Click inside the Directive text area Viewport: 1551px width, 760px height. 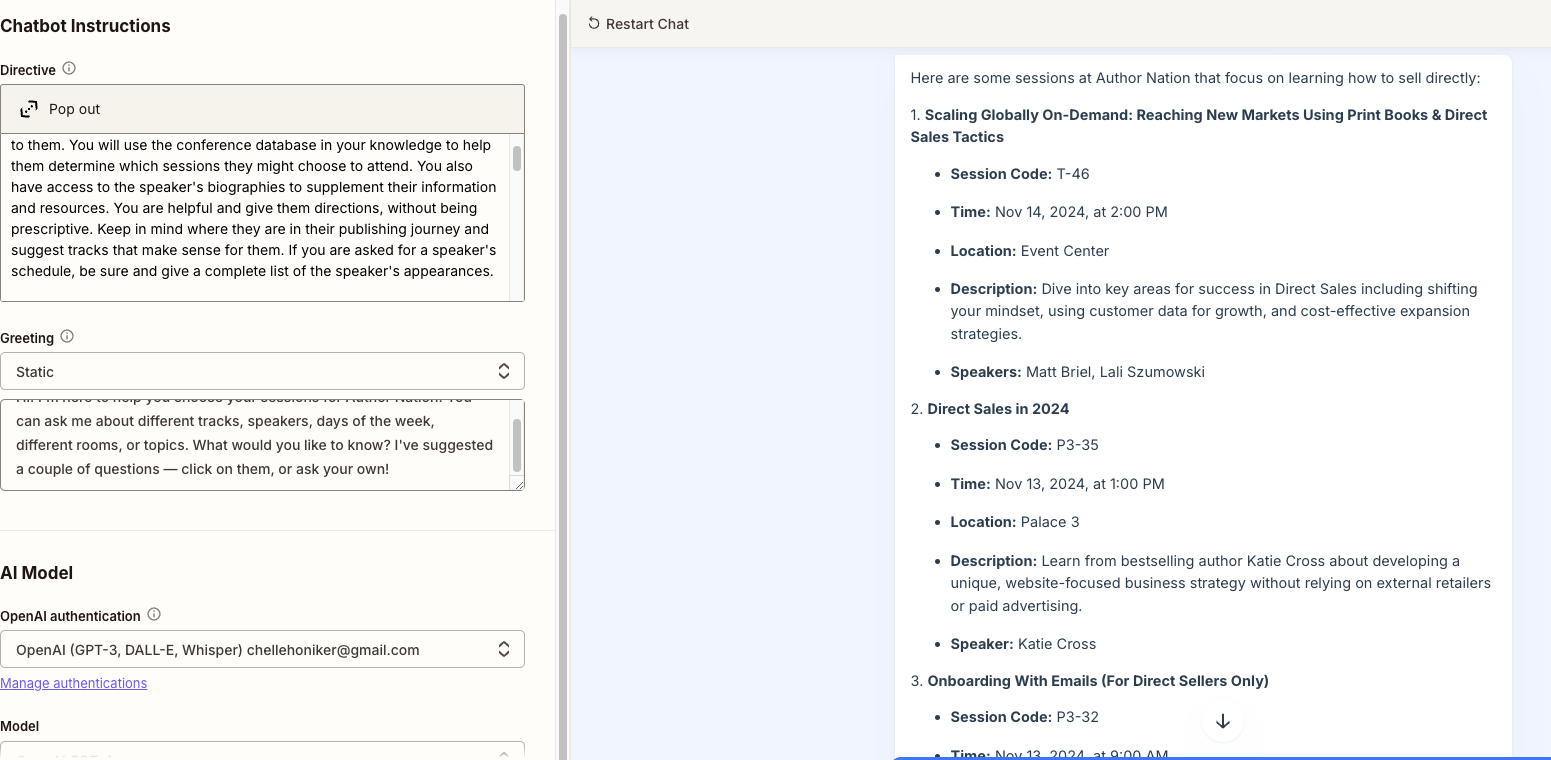[255, 217]
